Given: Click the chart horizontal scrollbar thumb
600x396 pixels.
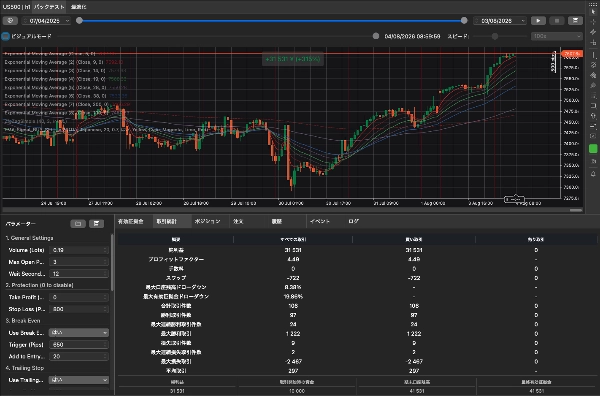Looking at the screenshot, I should (576, 210).
